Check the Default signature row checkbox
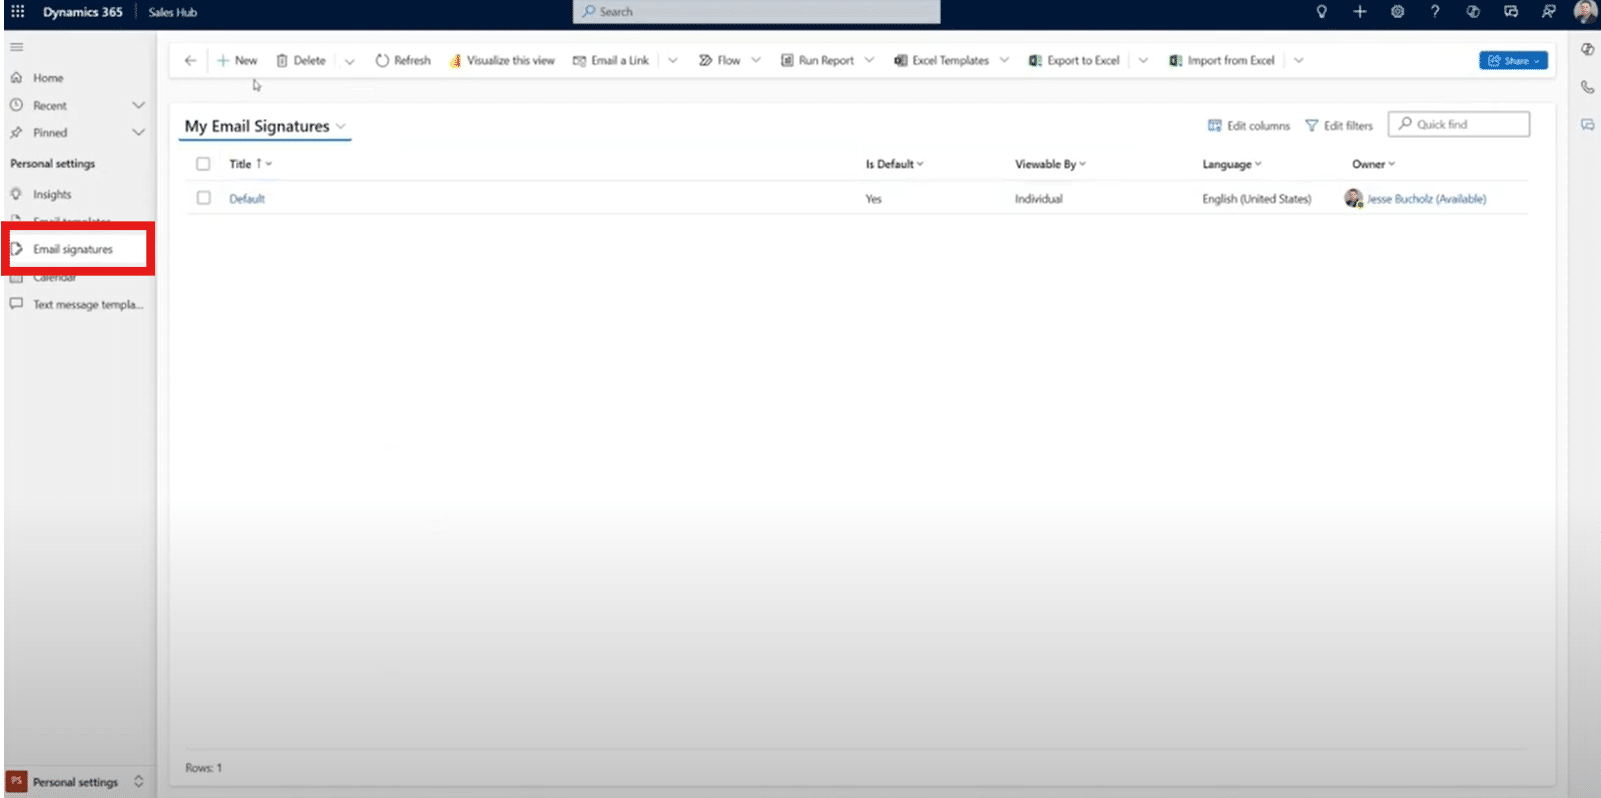The image size is (1601, 798). 204,199
